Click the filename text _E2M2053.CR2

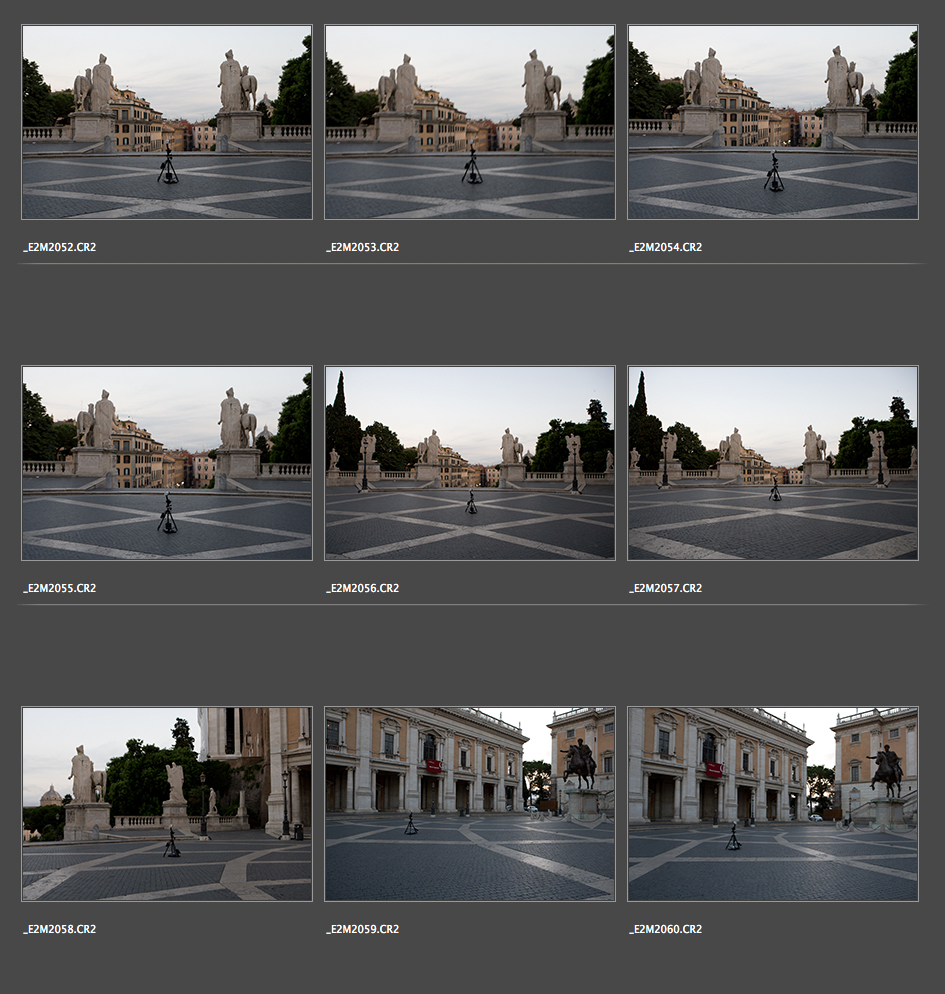[363, 247]
